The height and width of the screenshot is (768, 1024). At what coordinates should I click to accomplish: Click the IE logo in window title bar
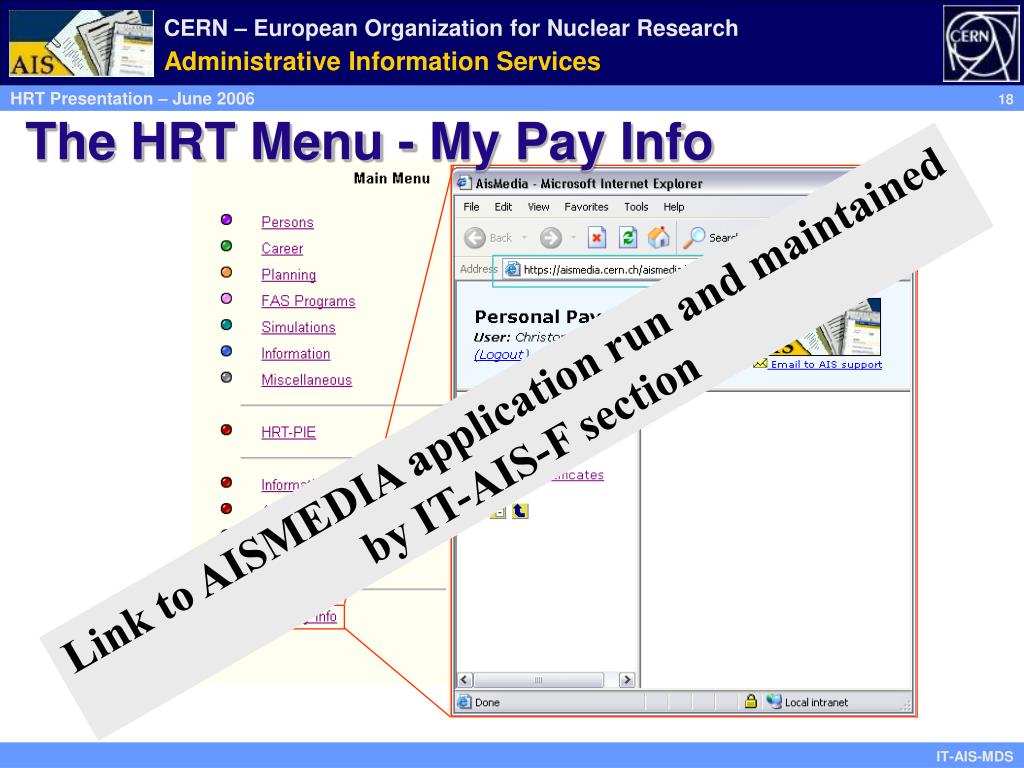coord(464,183)
